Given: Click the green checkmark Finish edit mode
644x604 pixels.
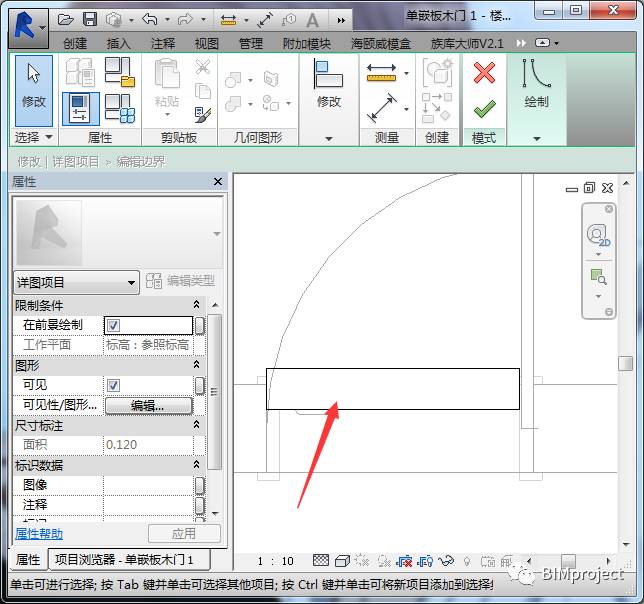Looking at the screenshot, I should pyautogui.click(x=484, y=109).
